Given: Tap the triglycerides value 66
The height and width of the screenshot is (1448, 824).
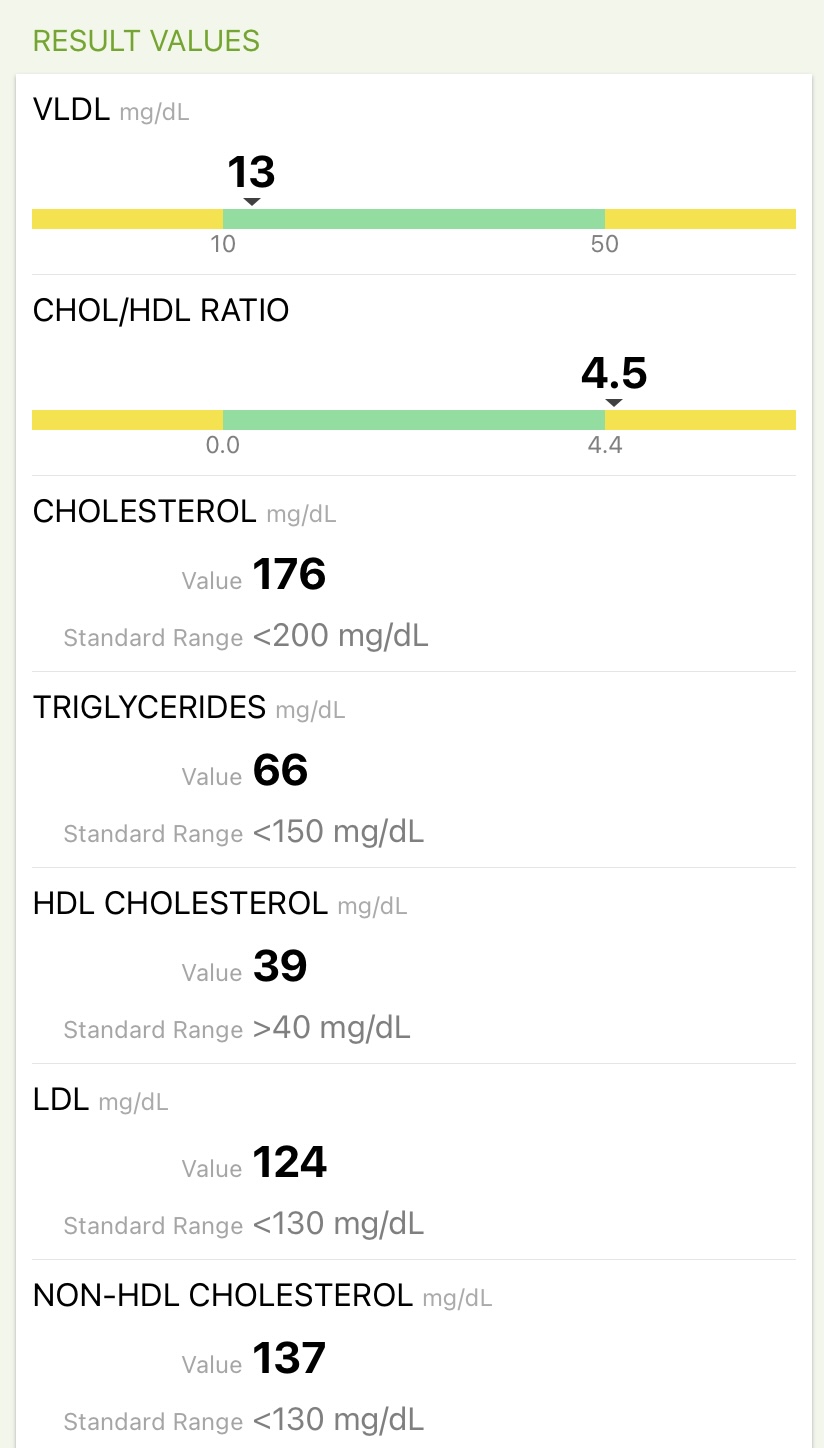Looking at the screenshot, I should 280,771.
